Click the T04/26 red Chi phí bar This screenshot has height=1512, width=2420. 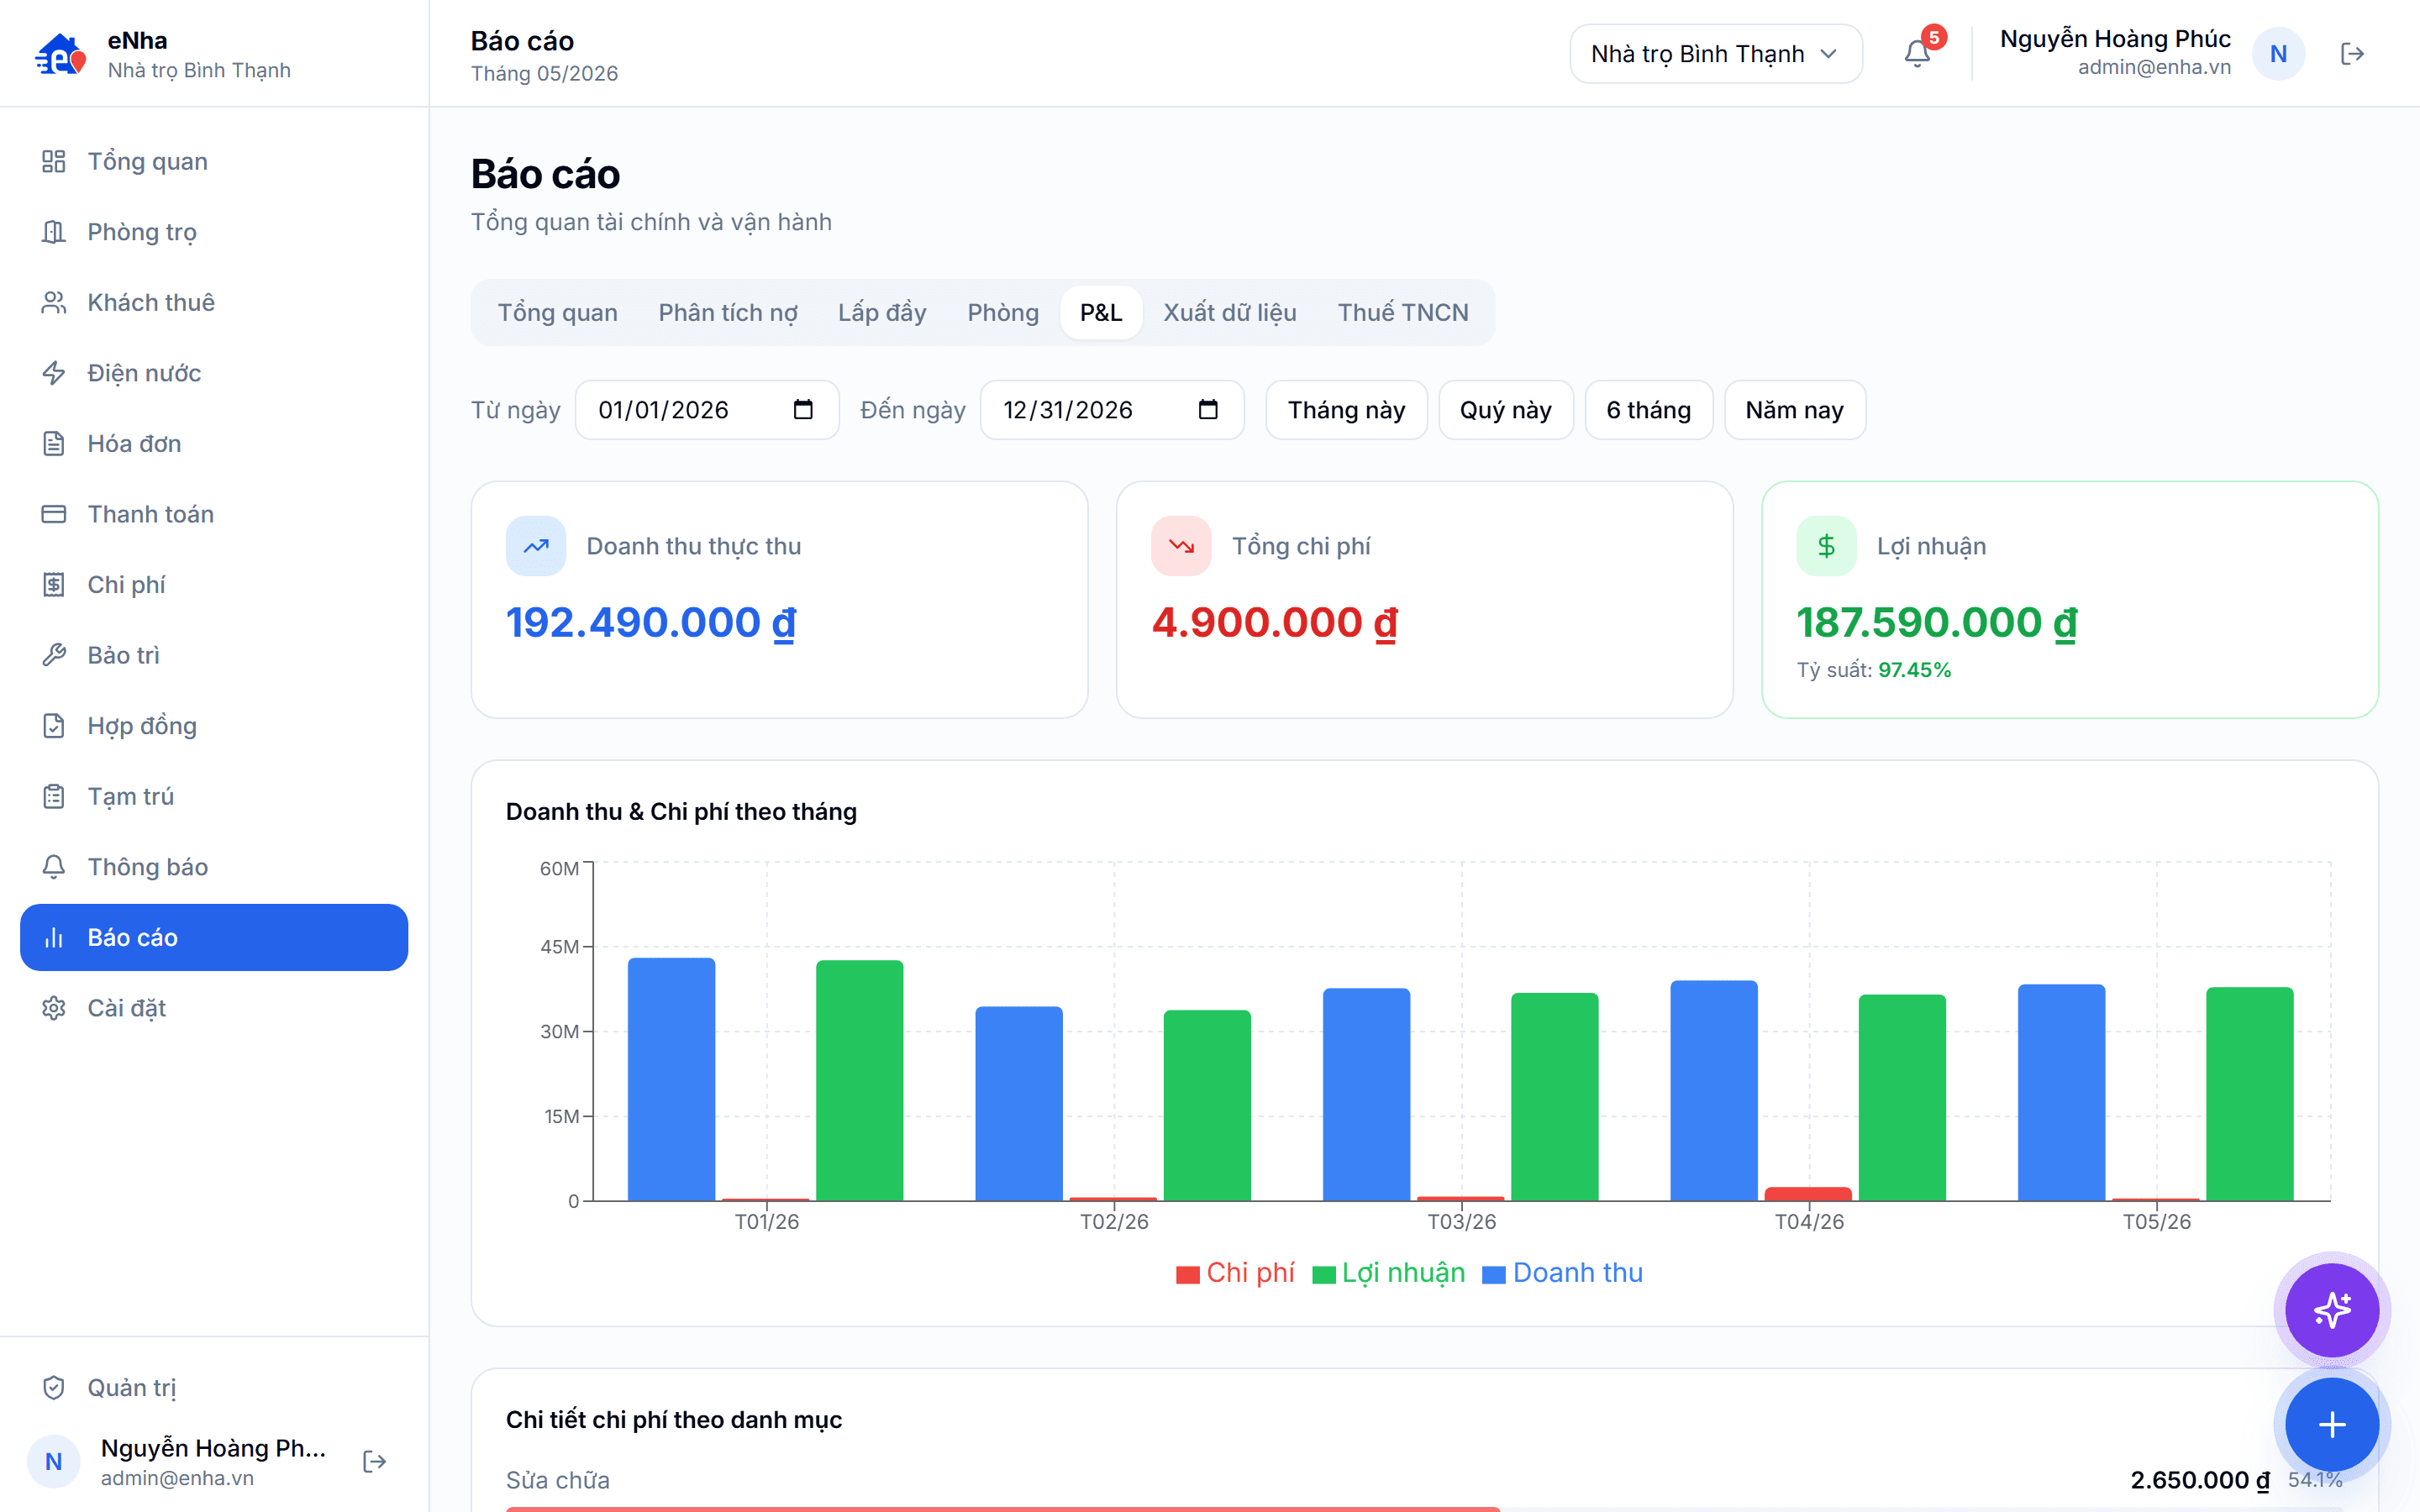1808,1193
